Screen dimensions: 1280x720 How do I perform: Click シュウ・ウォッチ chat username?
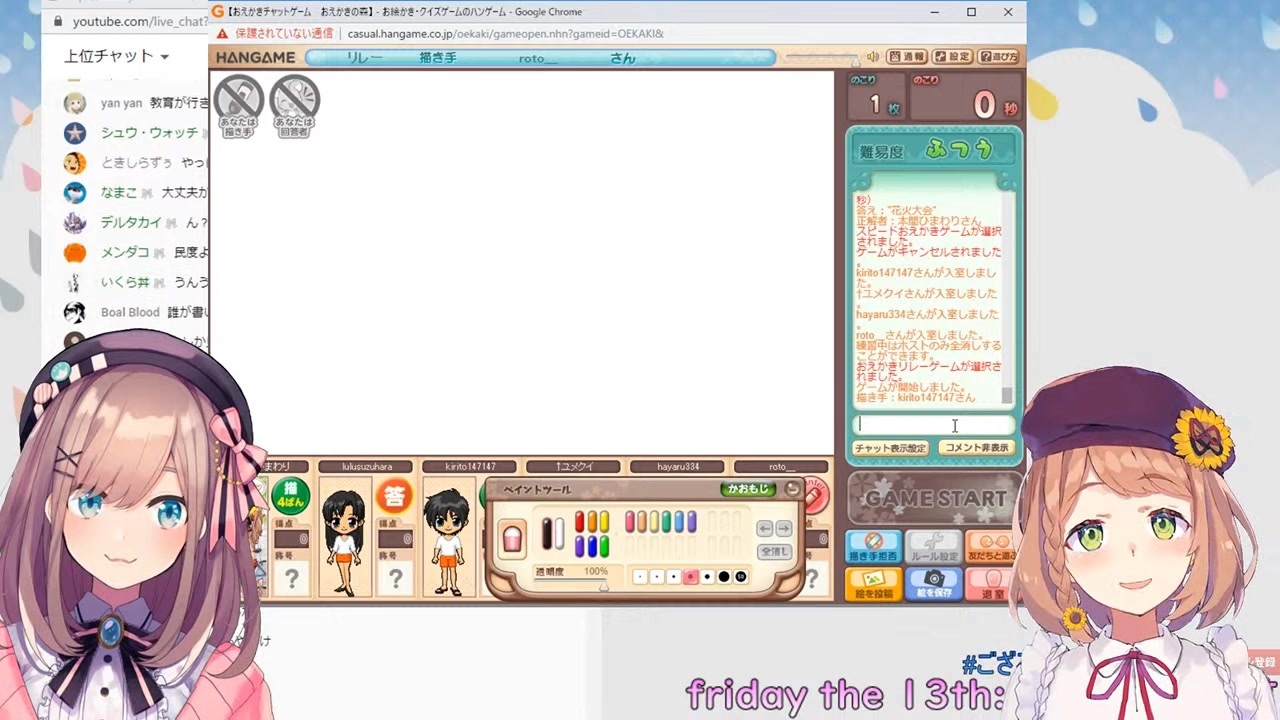click(149, 133)
